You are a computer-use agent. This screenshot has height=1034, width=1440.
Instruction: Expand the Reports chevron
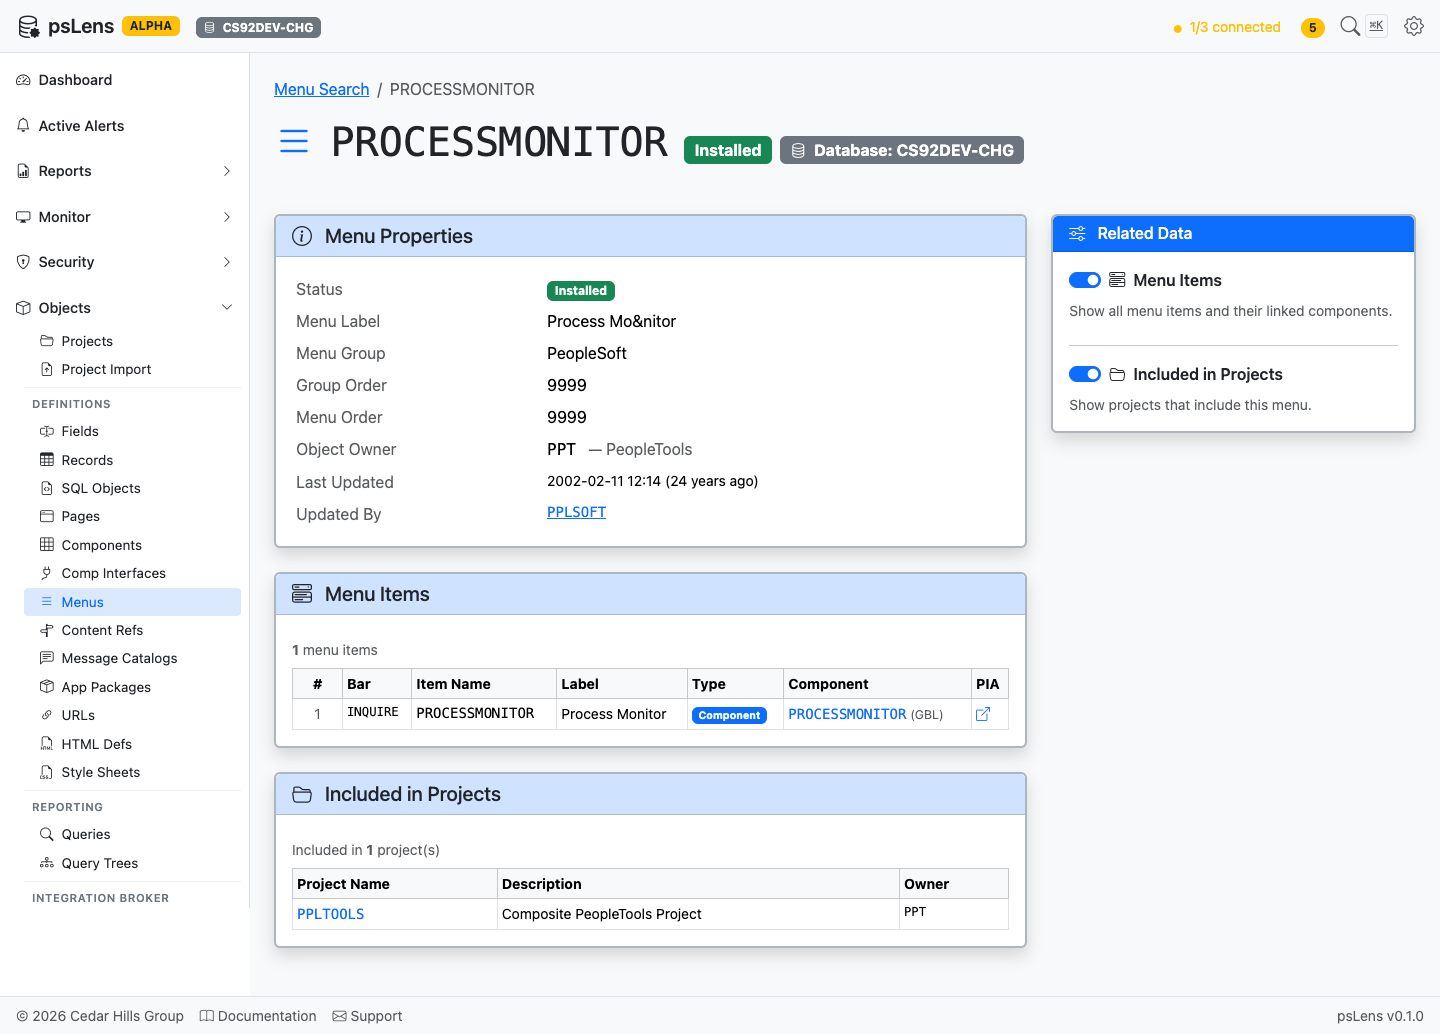pos(227,171)
